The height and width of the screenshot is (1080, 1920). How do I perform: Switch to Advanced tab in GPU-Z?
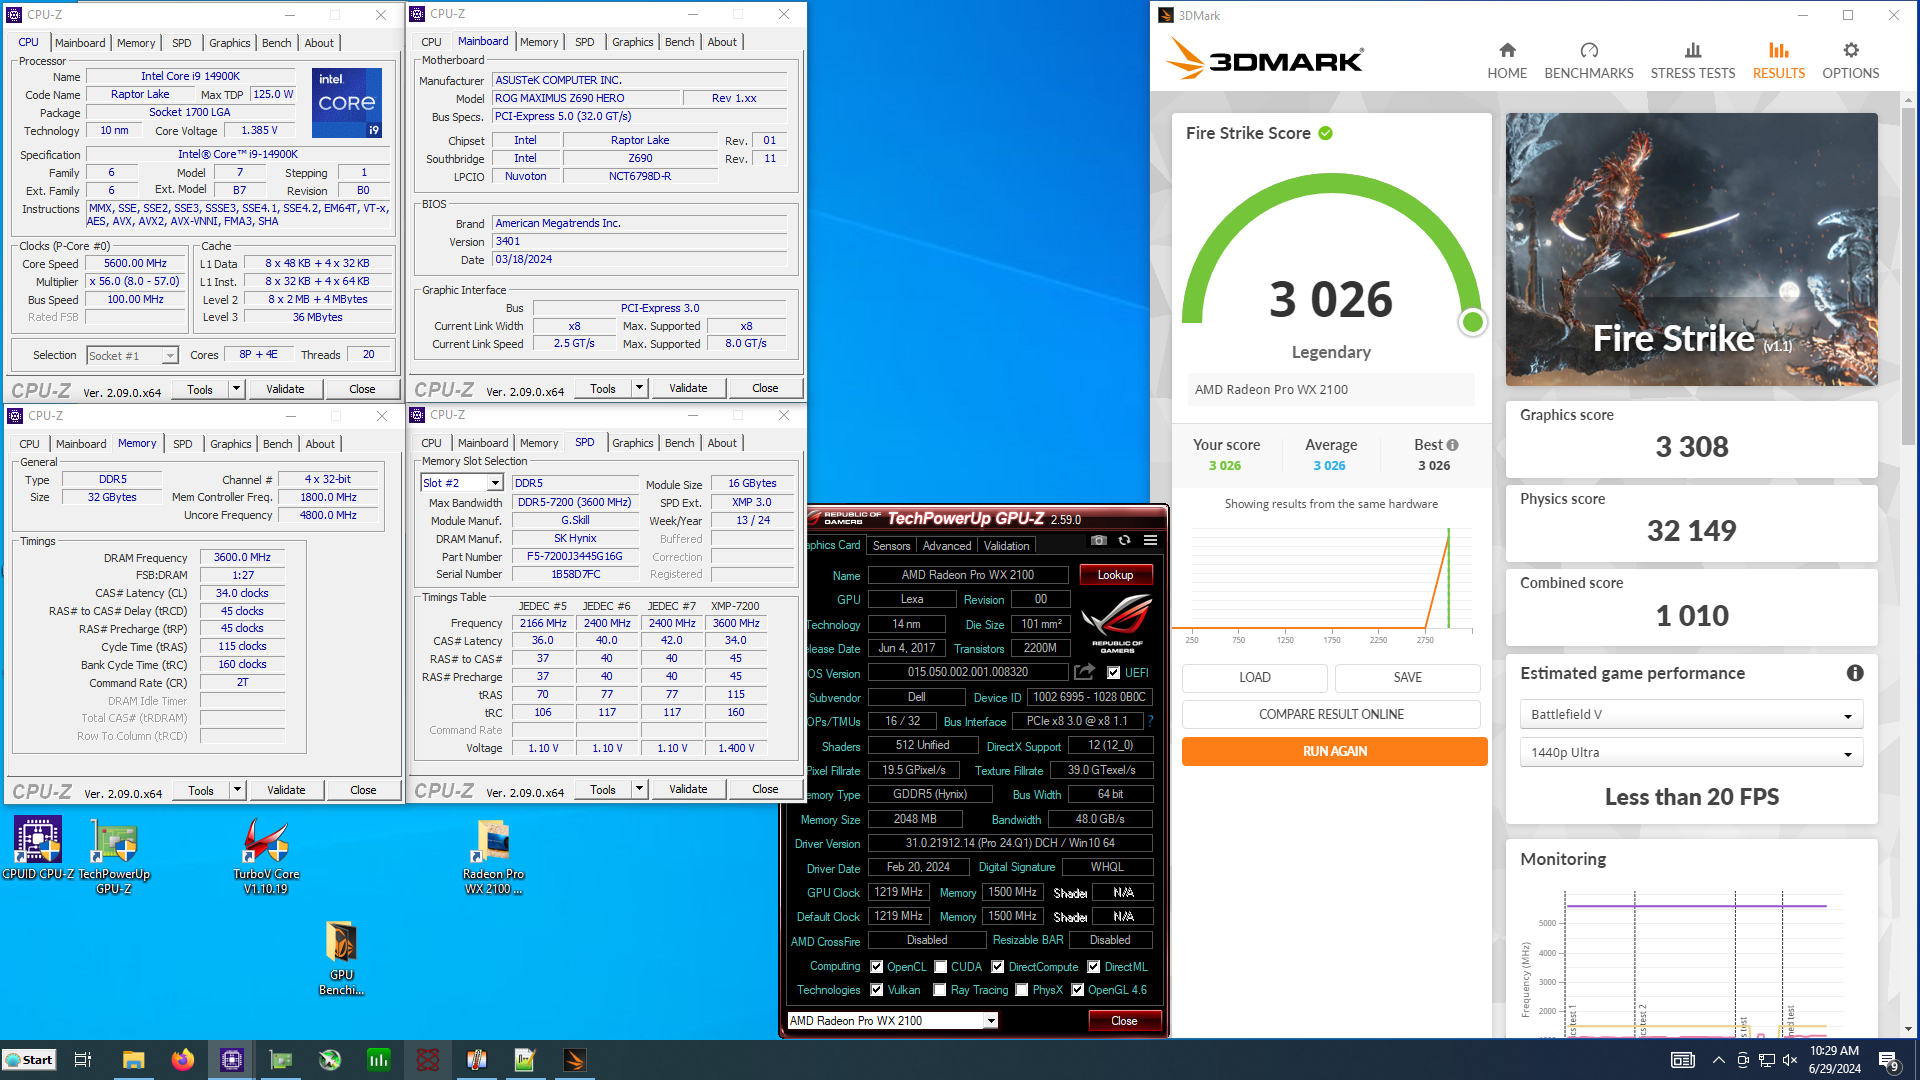946,546
